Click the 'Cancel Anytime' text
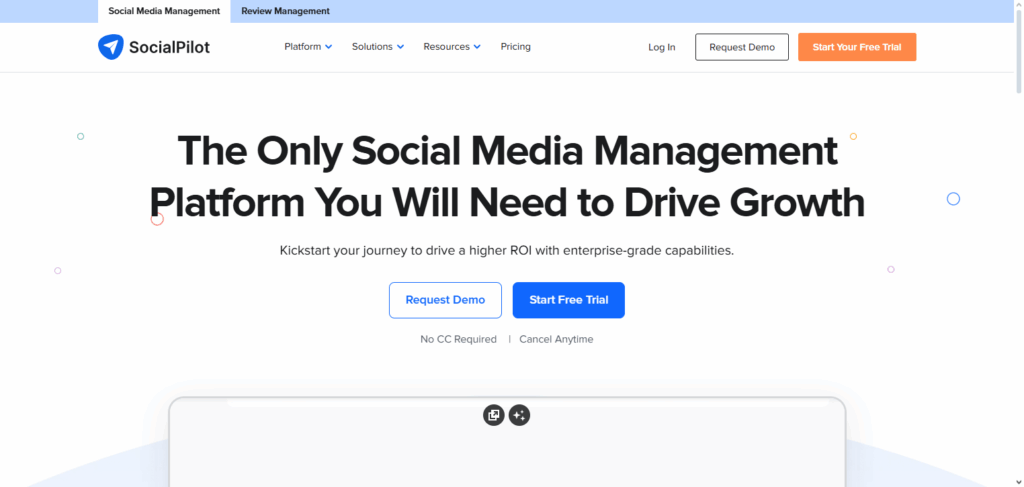Image resolution: width=1024 pixels, height=487 pixels. [556, 339]
